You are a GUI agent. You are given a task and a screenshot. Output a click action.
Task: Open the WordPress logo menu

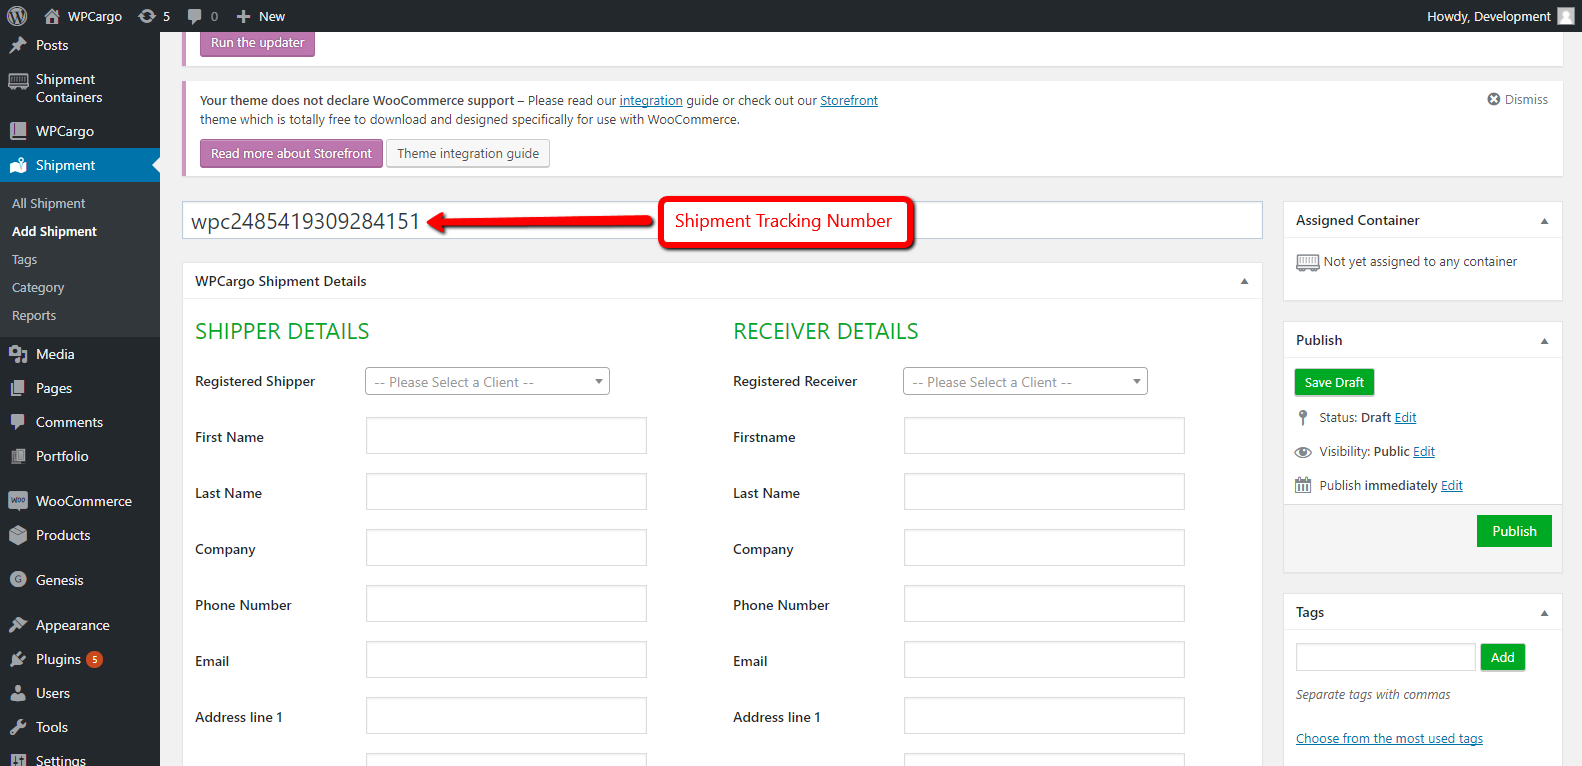[x=17, y=16]
